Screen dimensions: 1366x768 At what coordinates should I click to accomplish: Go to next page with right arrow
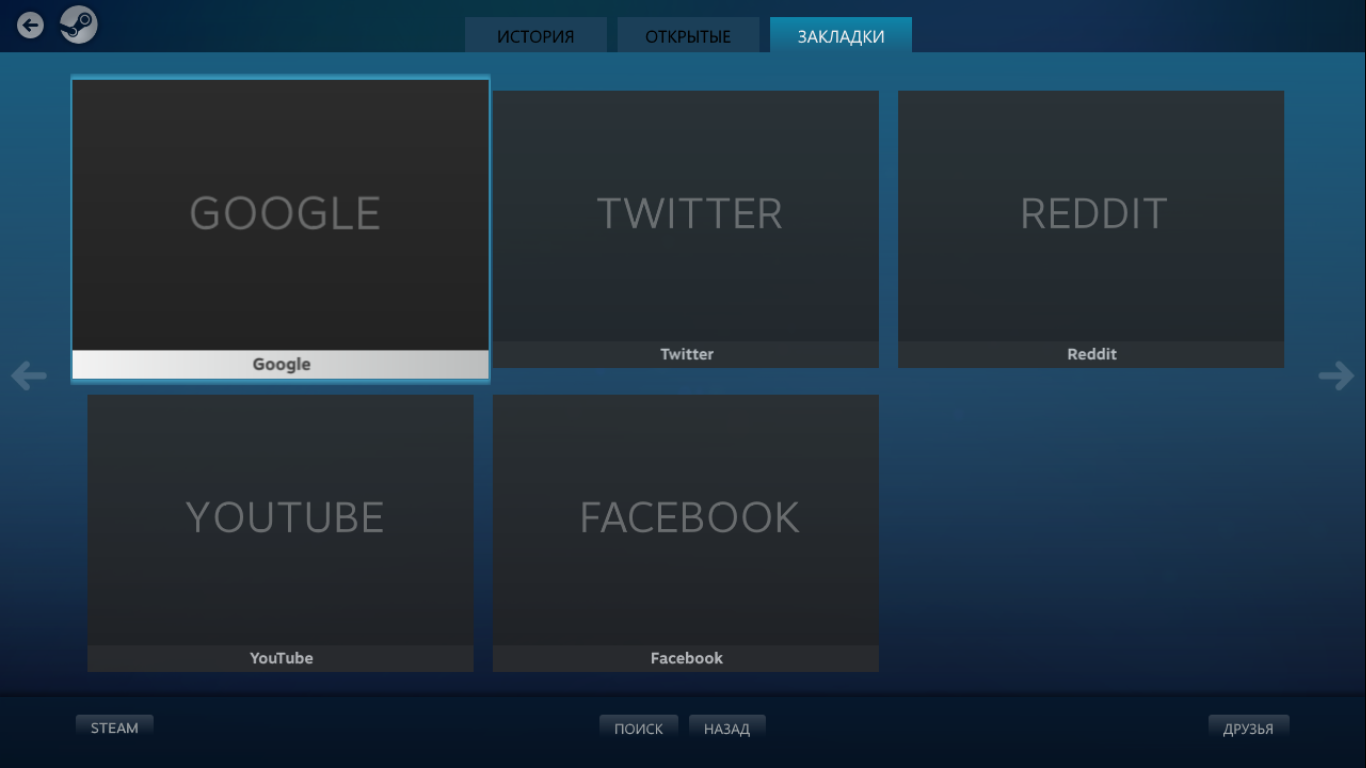click(1336, 376)
